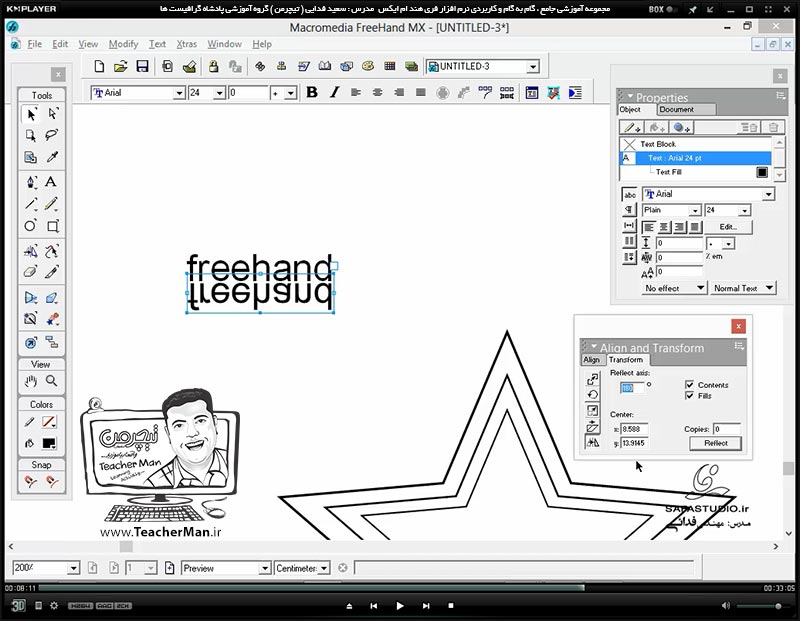Select the Zoom magnifier tool
800x621 pixels.
[x=52, y=381]
